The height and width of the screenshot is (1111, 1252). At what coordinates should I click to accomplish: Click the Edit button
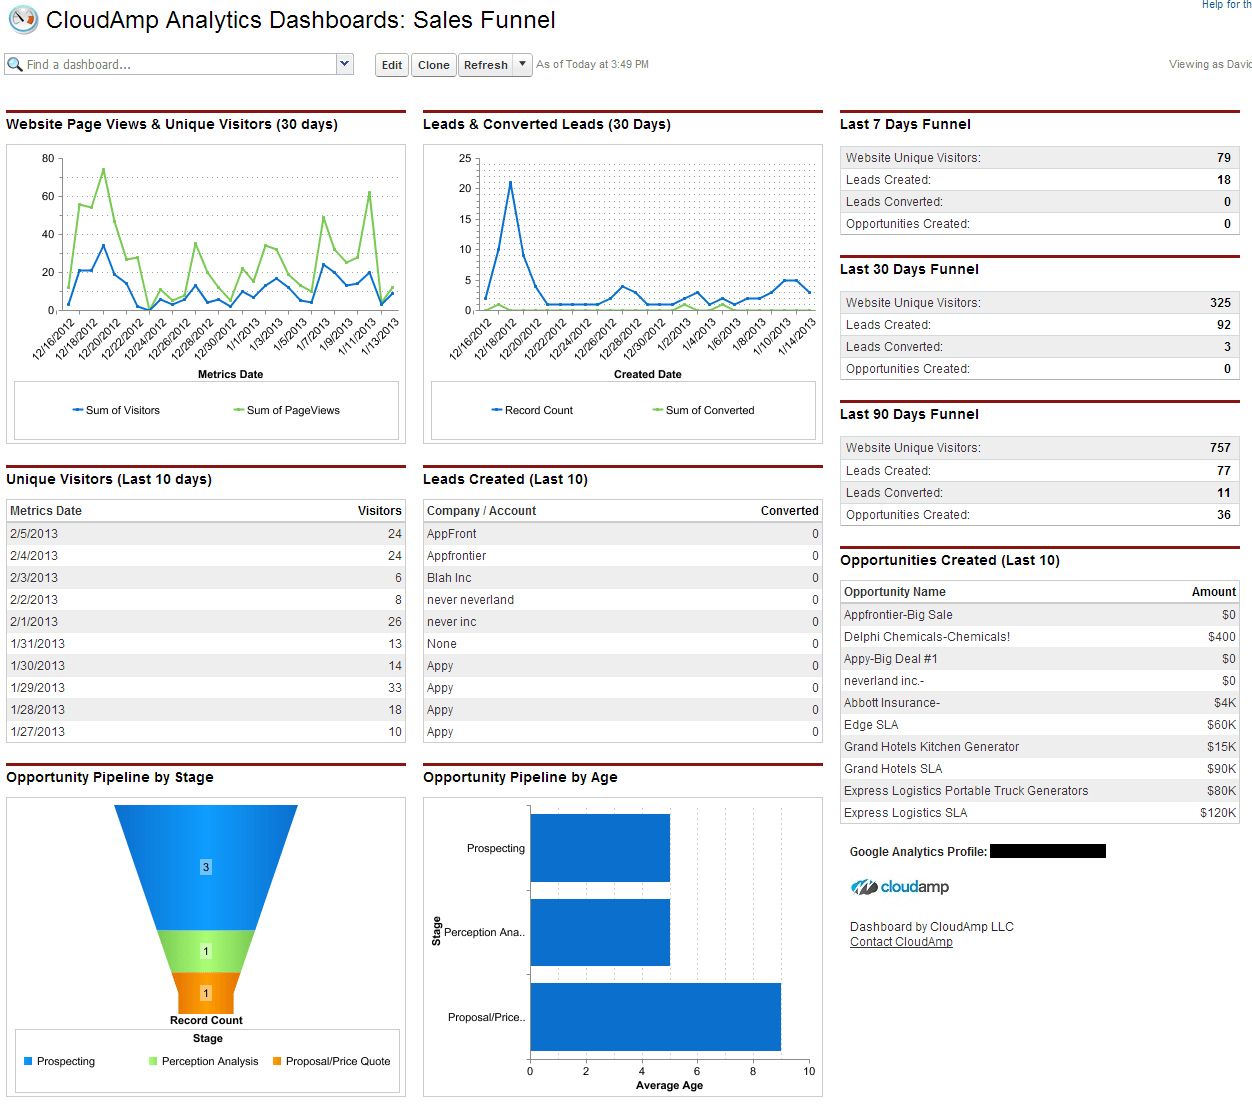[x=391, y=64]
